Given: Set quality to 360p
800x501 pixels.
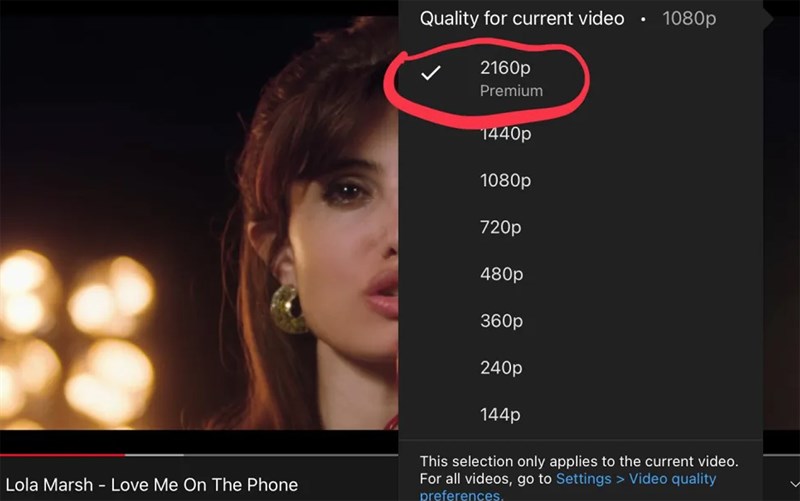Looking at the screenshot, I should [500, 321].
